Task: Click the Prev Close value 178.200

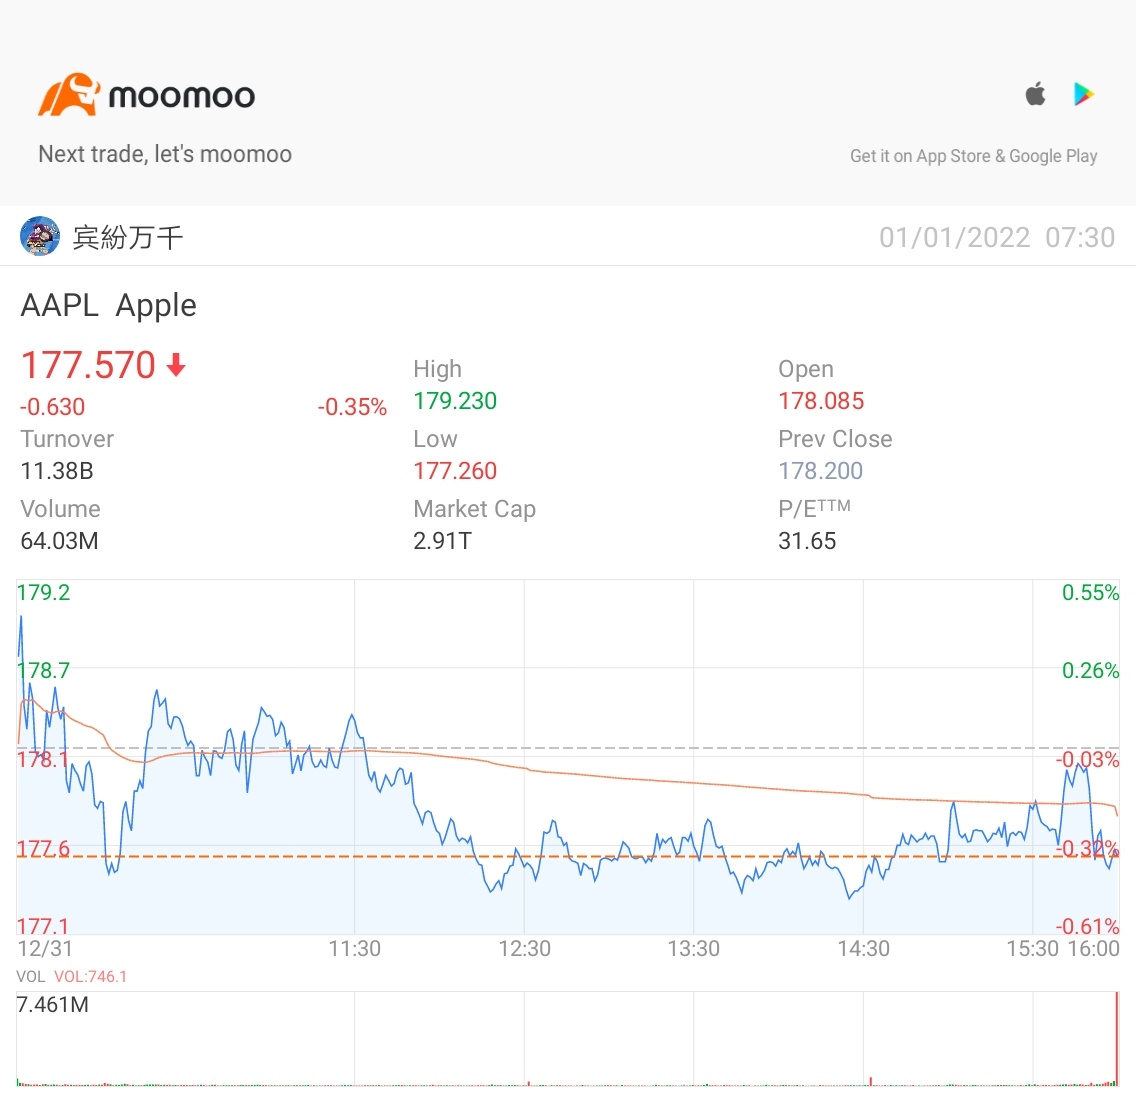Action: (x=820, y=471)
